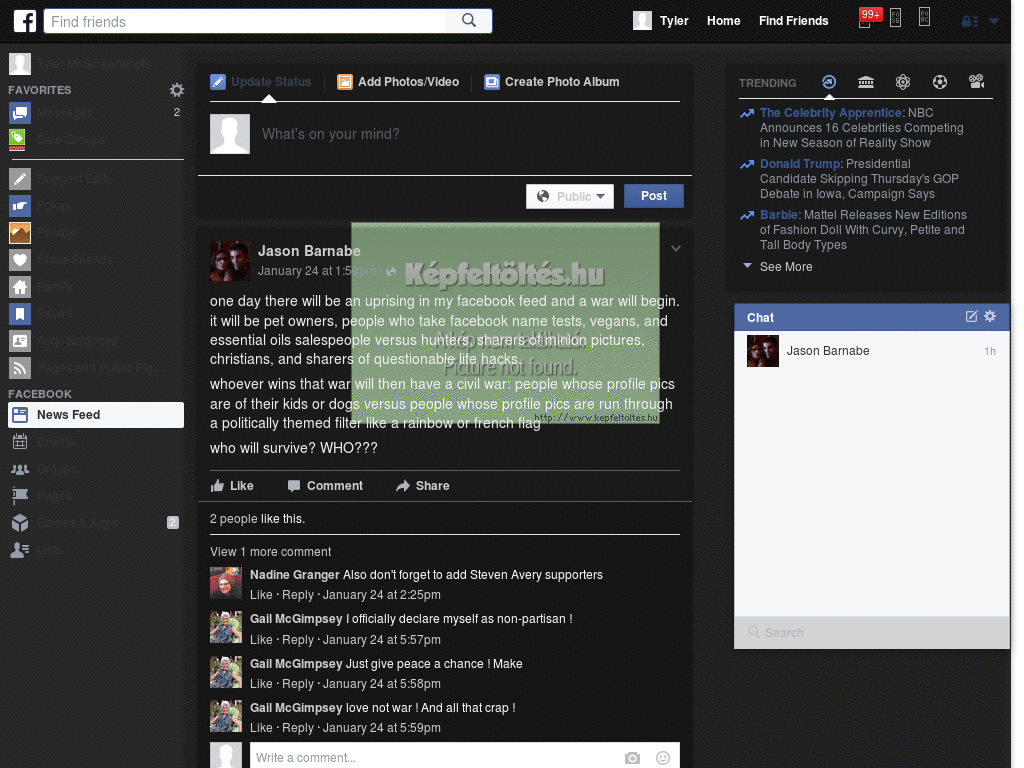The height and width of the screenshot is (768, 1024).
Task: Open the Lists icon in sidebar
Action: [20, 550]
